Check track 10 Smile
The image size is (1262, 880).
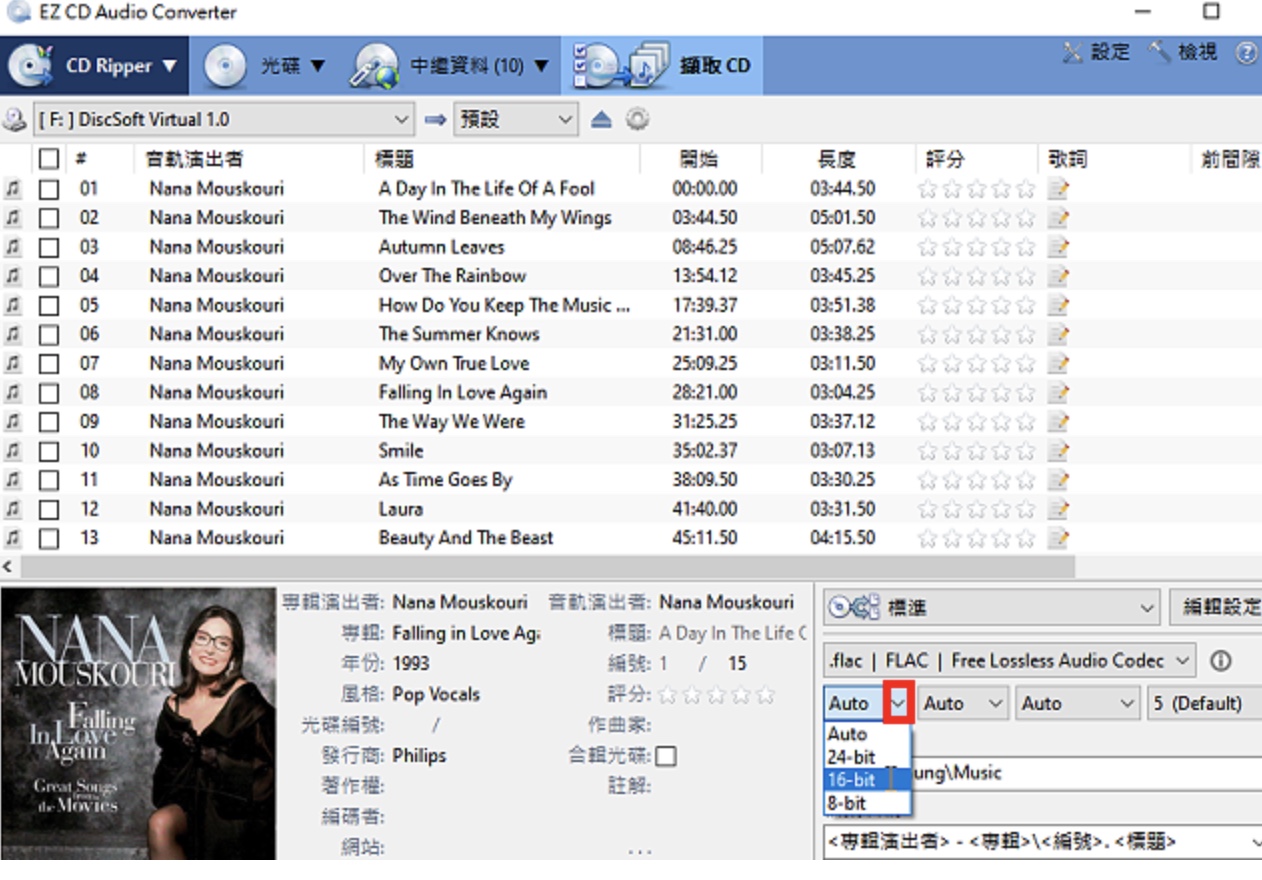[49, 451]
